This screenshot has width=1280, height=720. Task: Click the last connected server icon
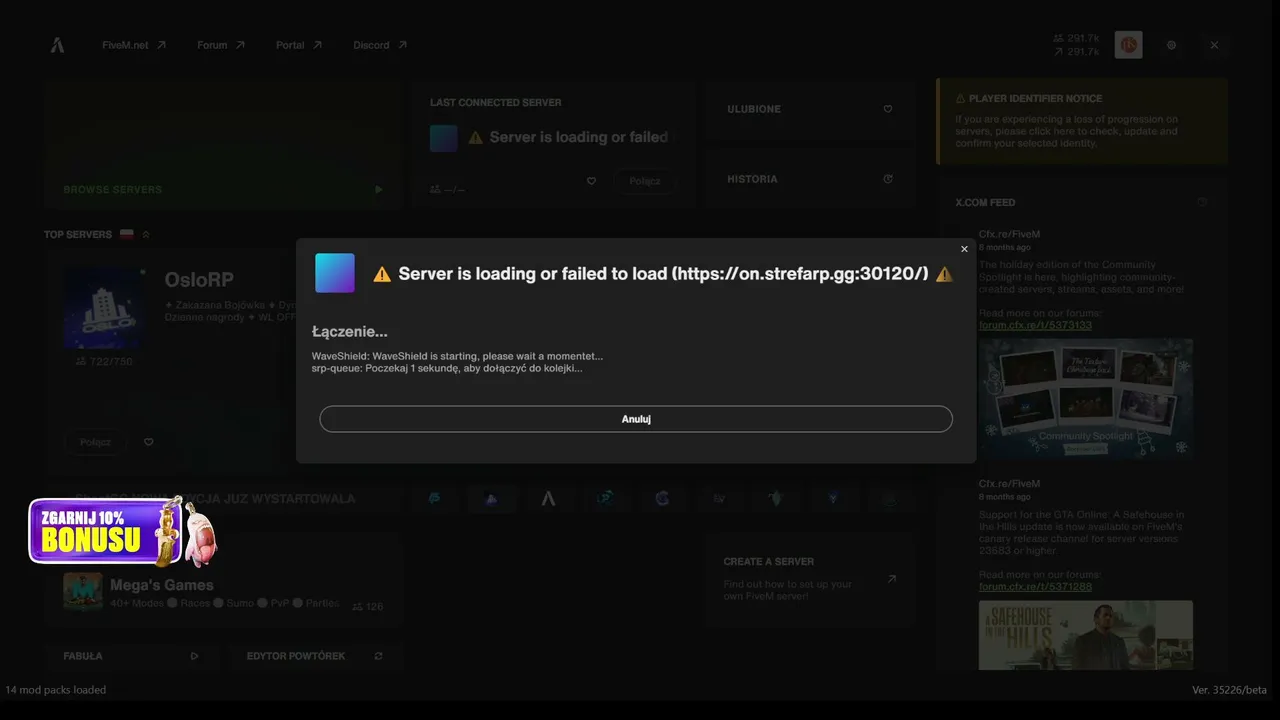444,138
